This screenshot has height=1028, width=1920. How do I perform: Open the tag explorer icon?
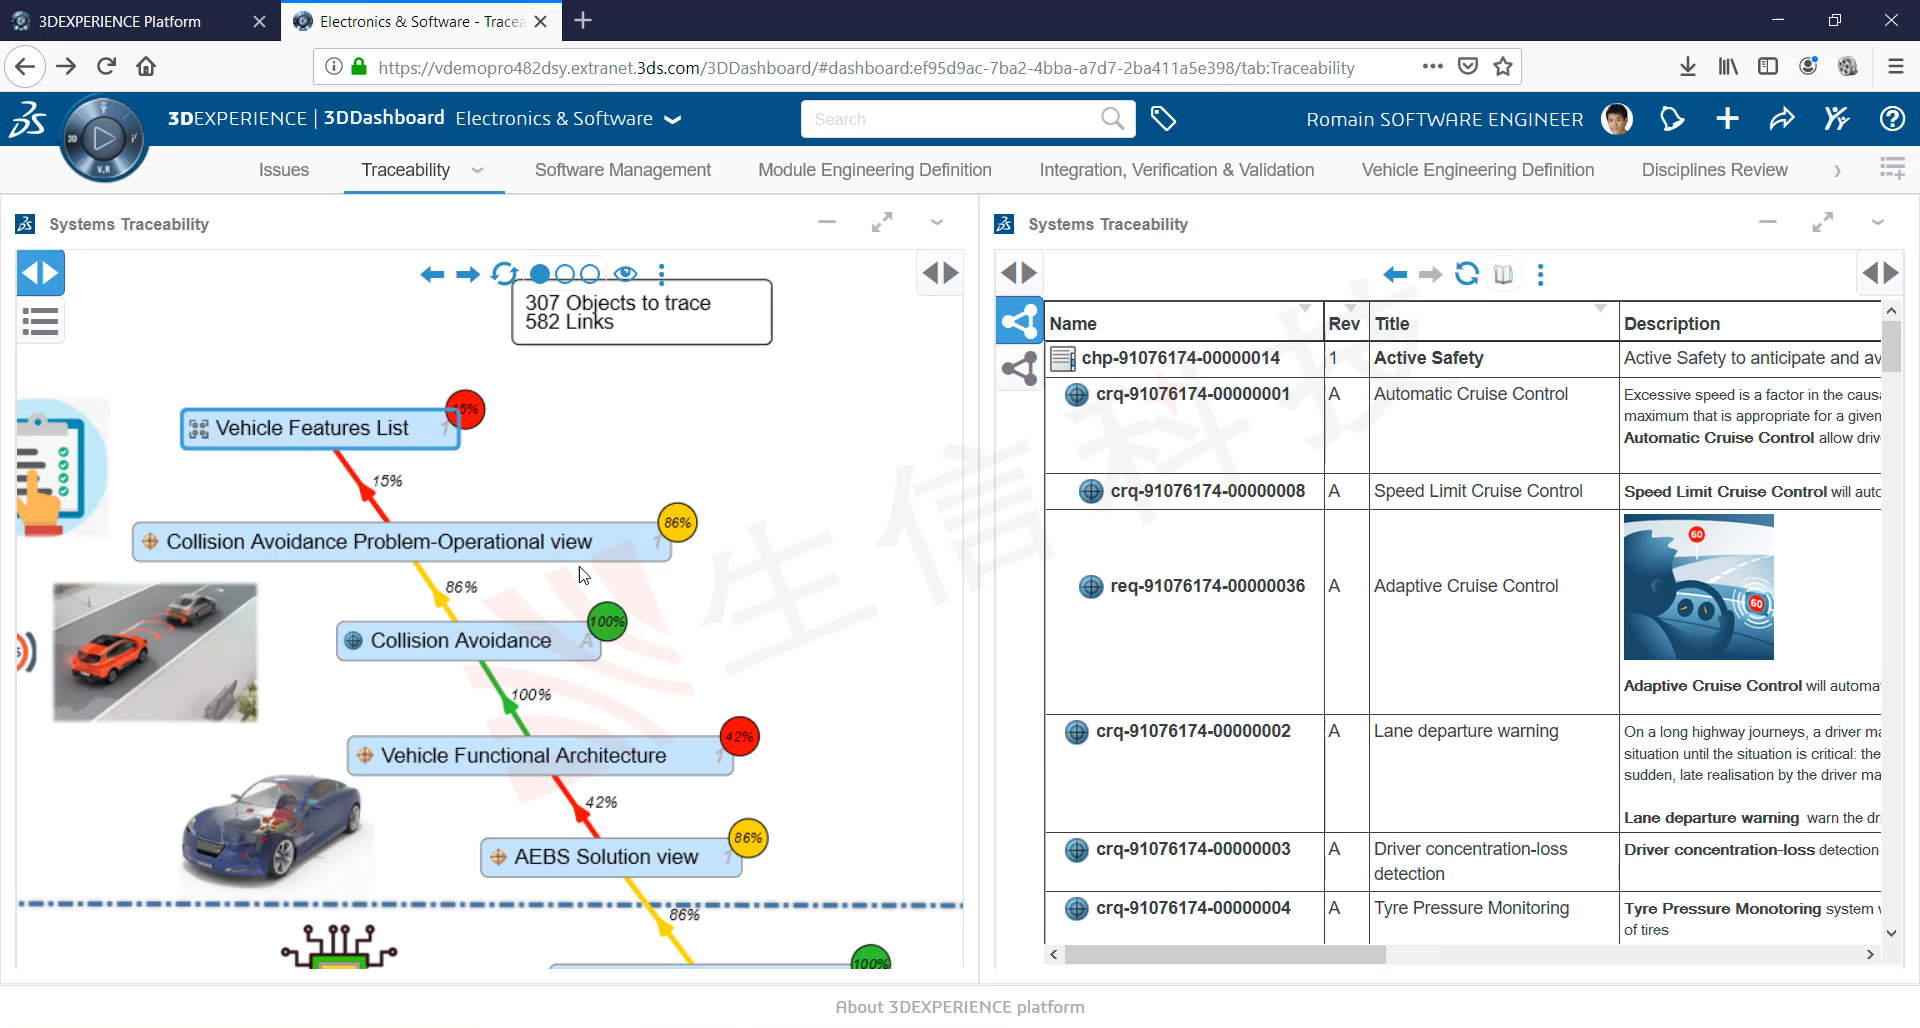click(1163, 119)
